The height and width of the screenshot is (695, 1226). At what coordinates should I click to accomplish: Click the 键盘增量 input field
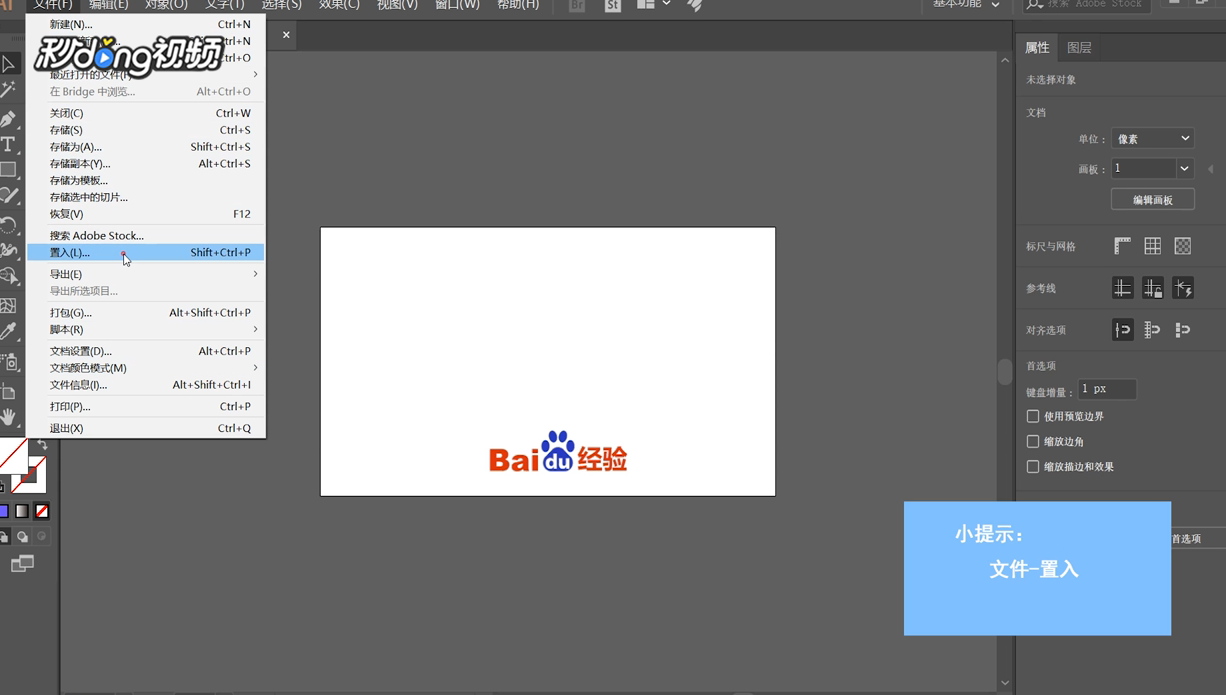1107,389
